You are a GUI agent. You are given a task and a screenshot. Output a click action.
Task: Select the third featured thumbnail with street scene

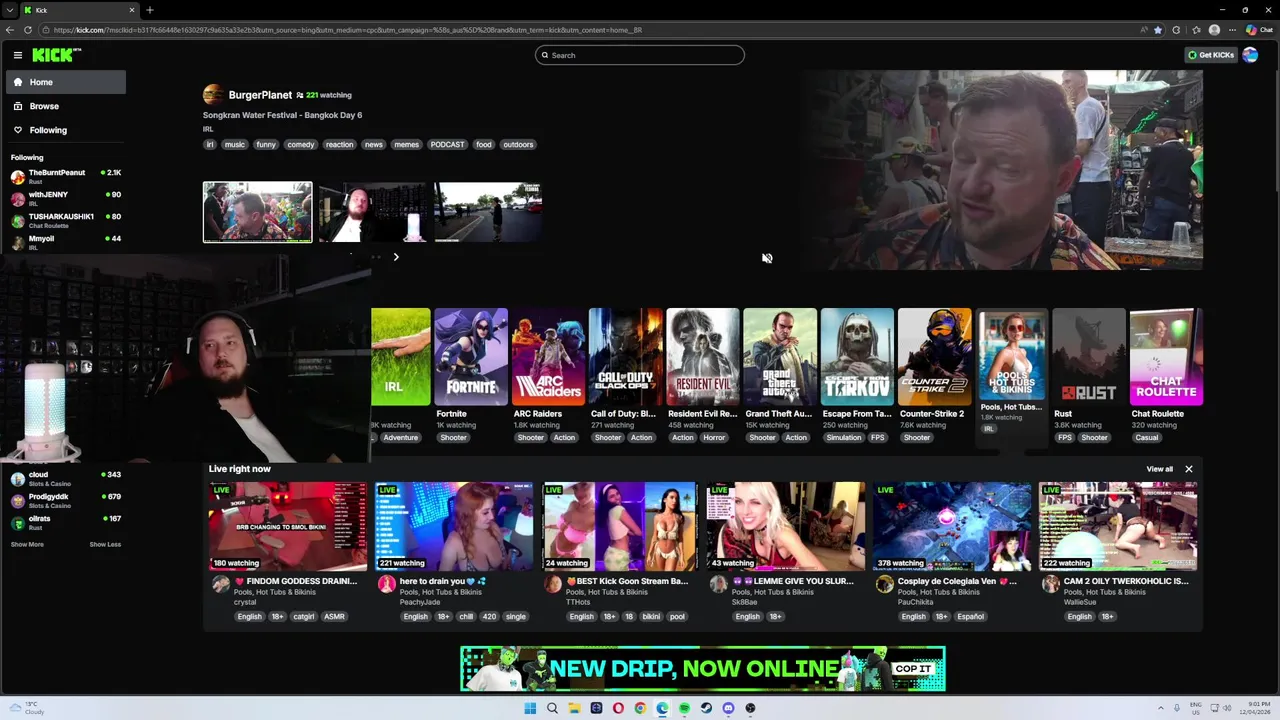[x=488, y=212]
